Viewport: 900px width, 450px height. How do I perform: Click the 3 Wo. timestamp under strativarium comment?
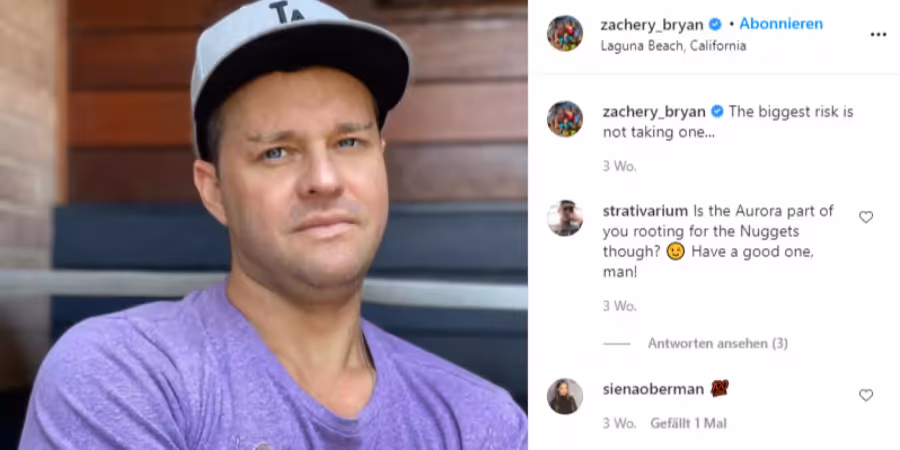[x=619, y=307]
